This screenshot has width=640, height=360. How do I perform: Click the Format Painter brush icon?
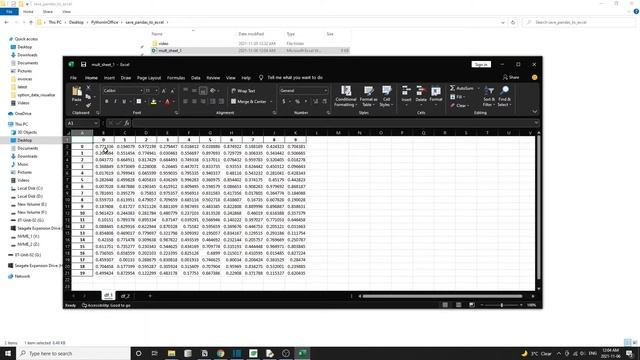pyautogui.click(x=88, y=105)
